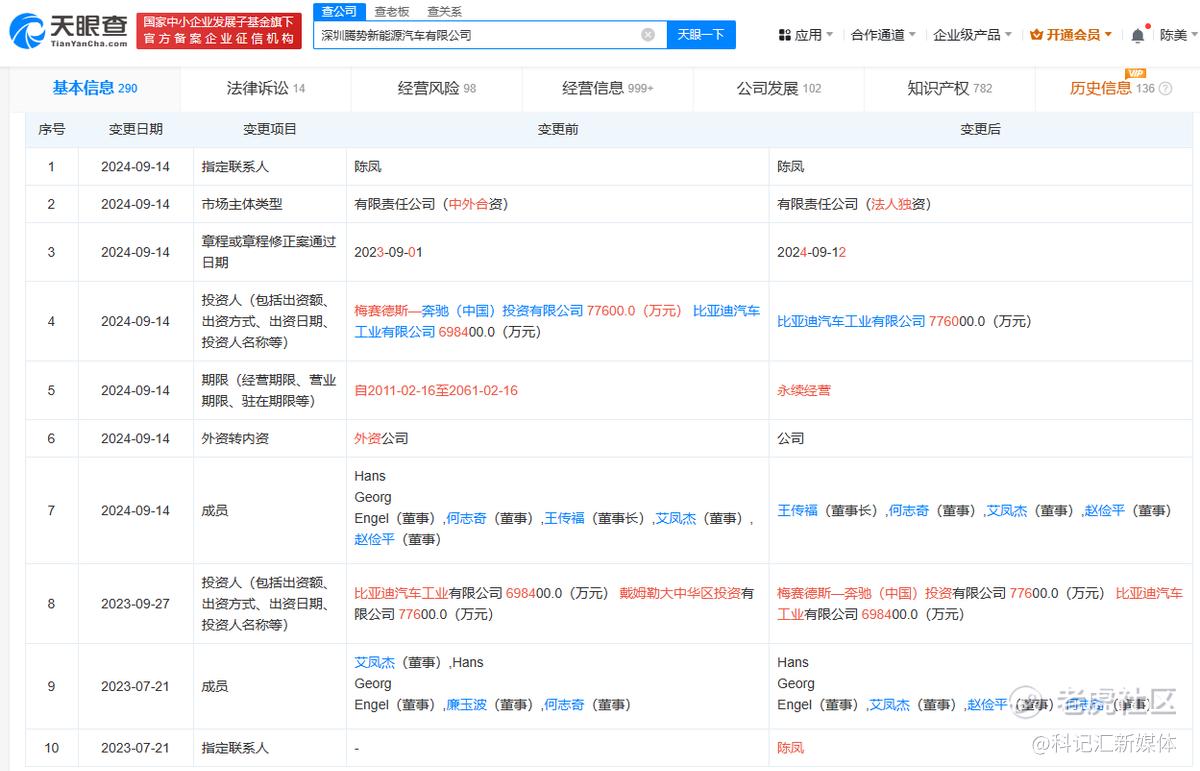Open 赵俭平 link in row 7 变更前
The height and width of the screenshot is (771, 1200).
click(375, 539)
